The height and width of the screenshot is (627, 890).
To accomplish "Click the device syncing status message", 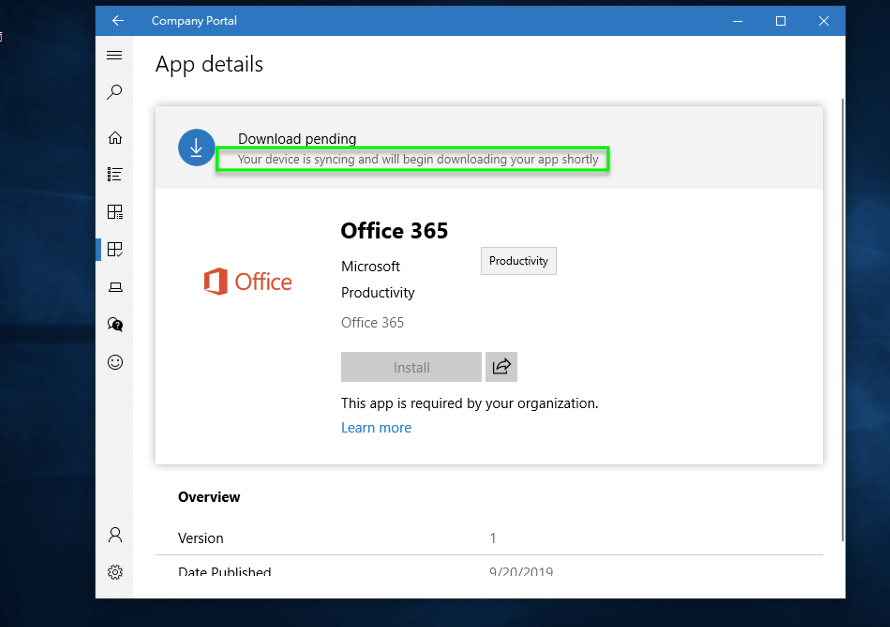I will coord(418,159).
